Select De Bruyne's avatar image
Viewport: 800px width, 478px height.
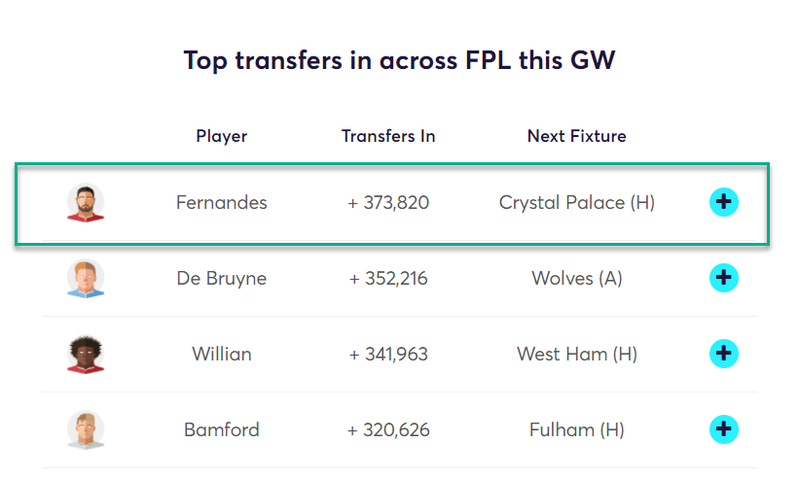click(x=86, y=279)
